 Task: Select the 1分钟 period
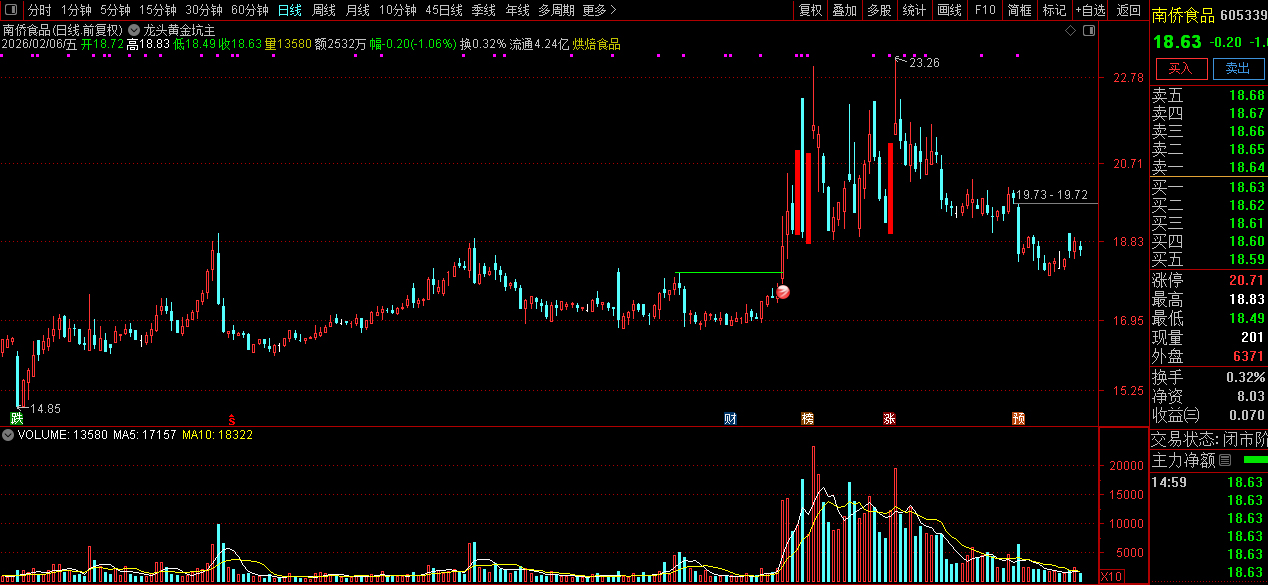click(x=76, y=10)
